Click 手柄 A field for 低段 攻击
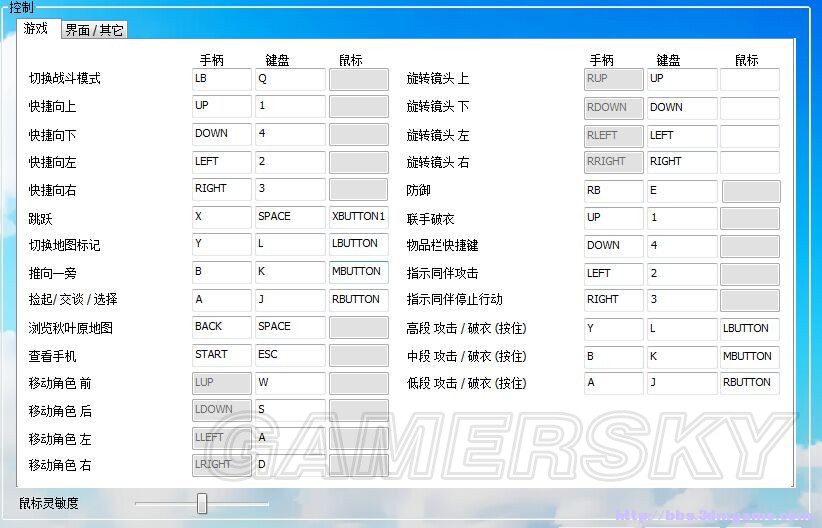 (x=614, y=383)
